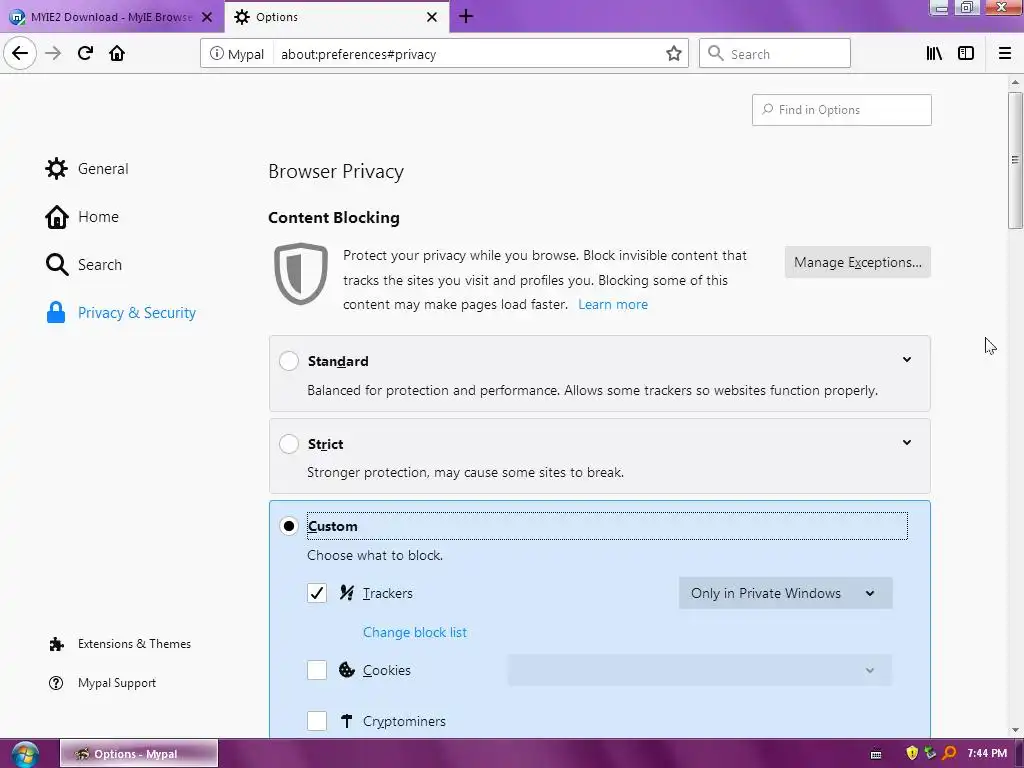Open the Windows Start button

(24, 754)
